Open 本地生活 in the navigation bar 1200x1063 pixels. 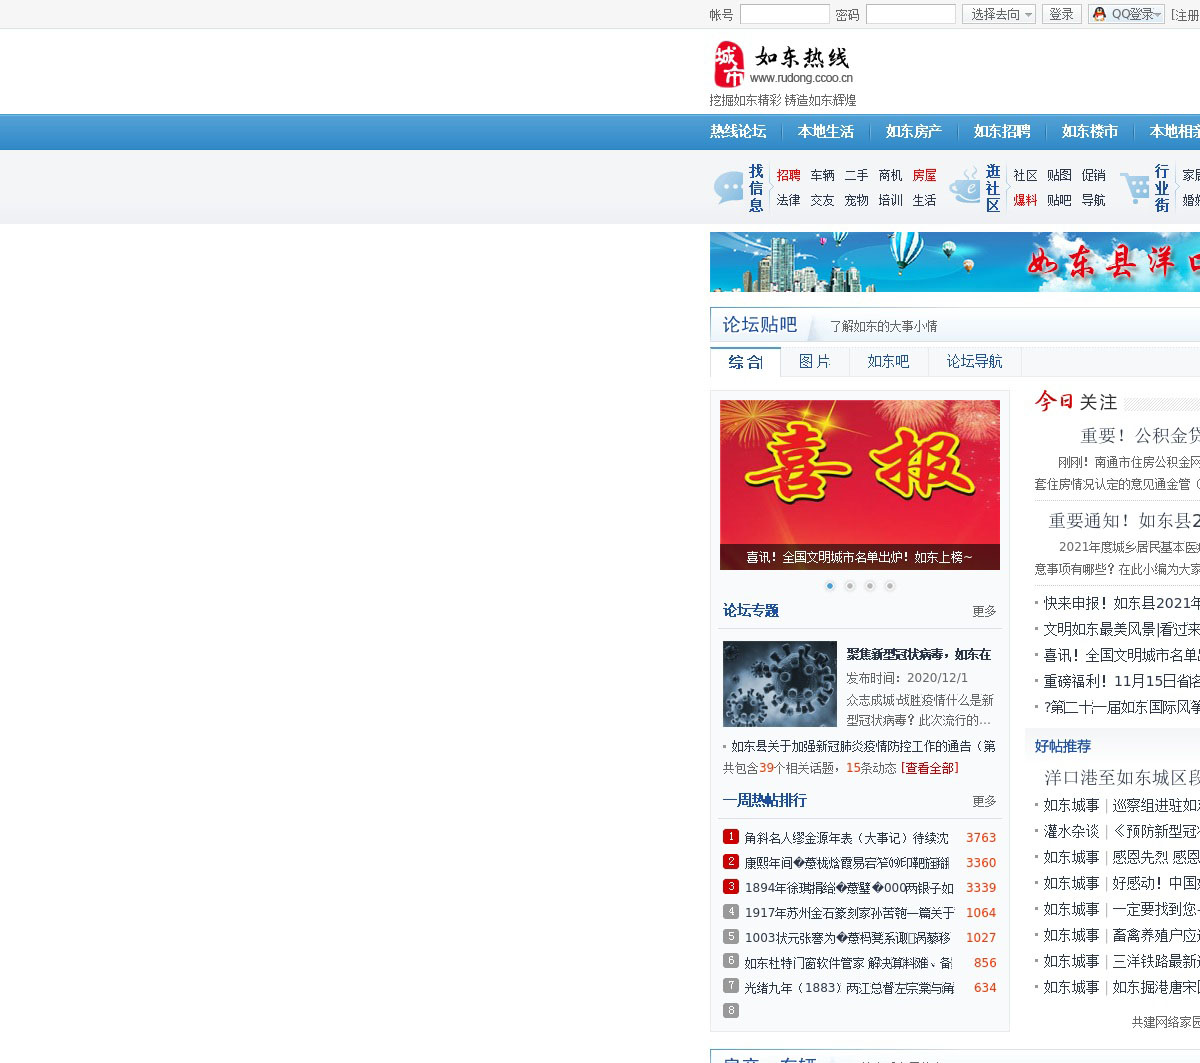(x=826, y=131)
